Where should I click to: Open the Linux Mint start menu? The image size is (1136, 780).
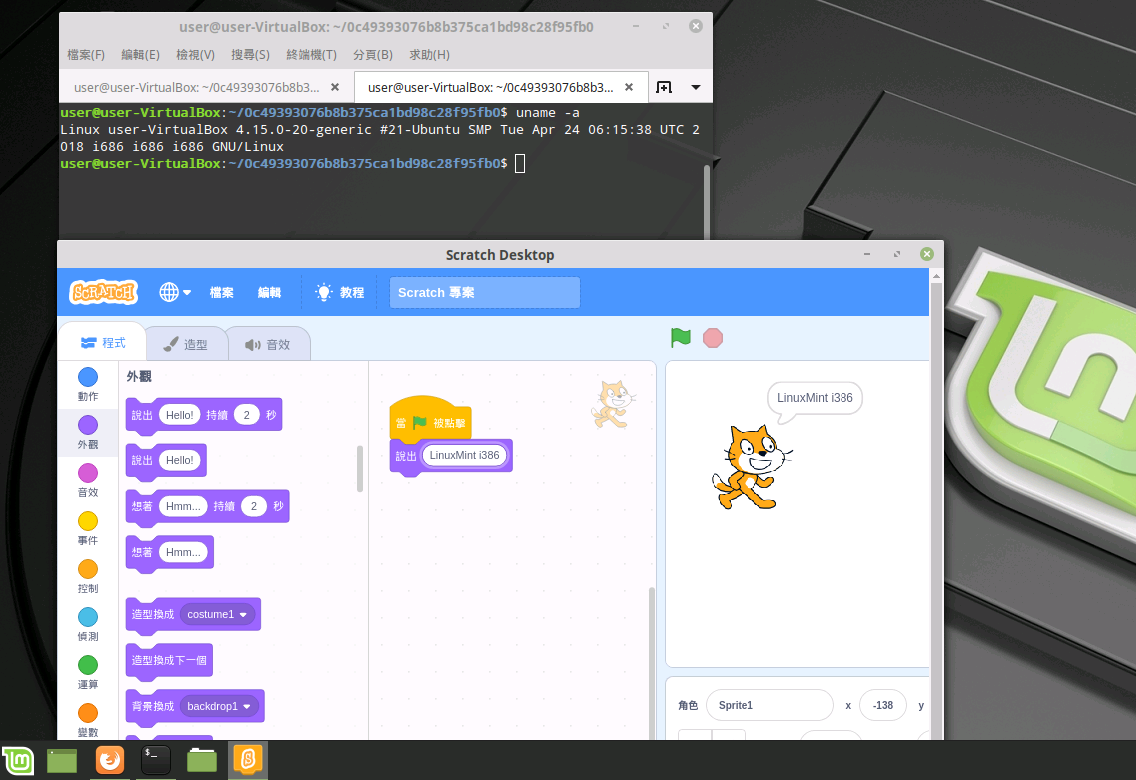point(18,760)
